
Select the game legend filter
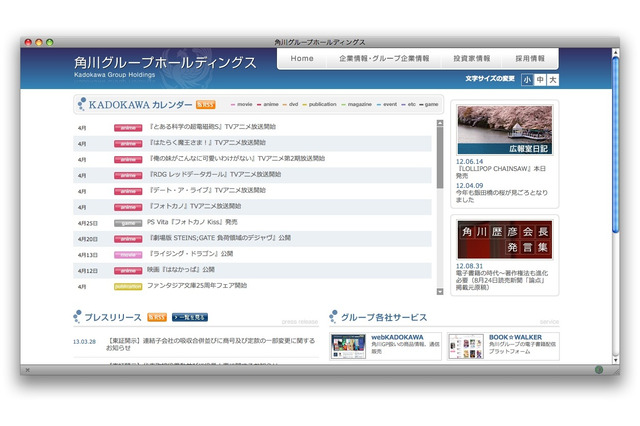[x=429, y=104]
